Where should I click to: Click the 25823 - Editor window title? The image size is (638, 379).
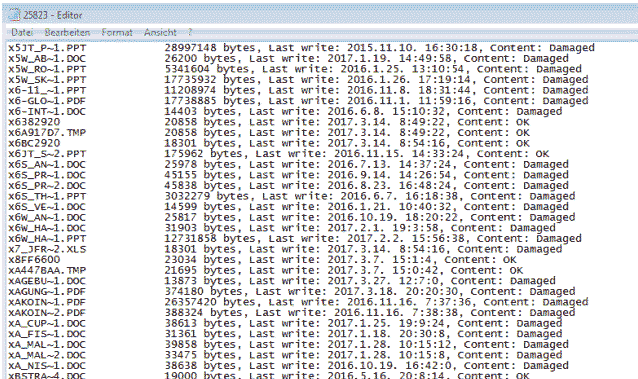[x=53, y=15]
